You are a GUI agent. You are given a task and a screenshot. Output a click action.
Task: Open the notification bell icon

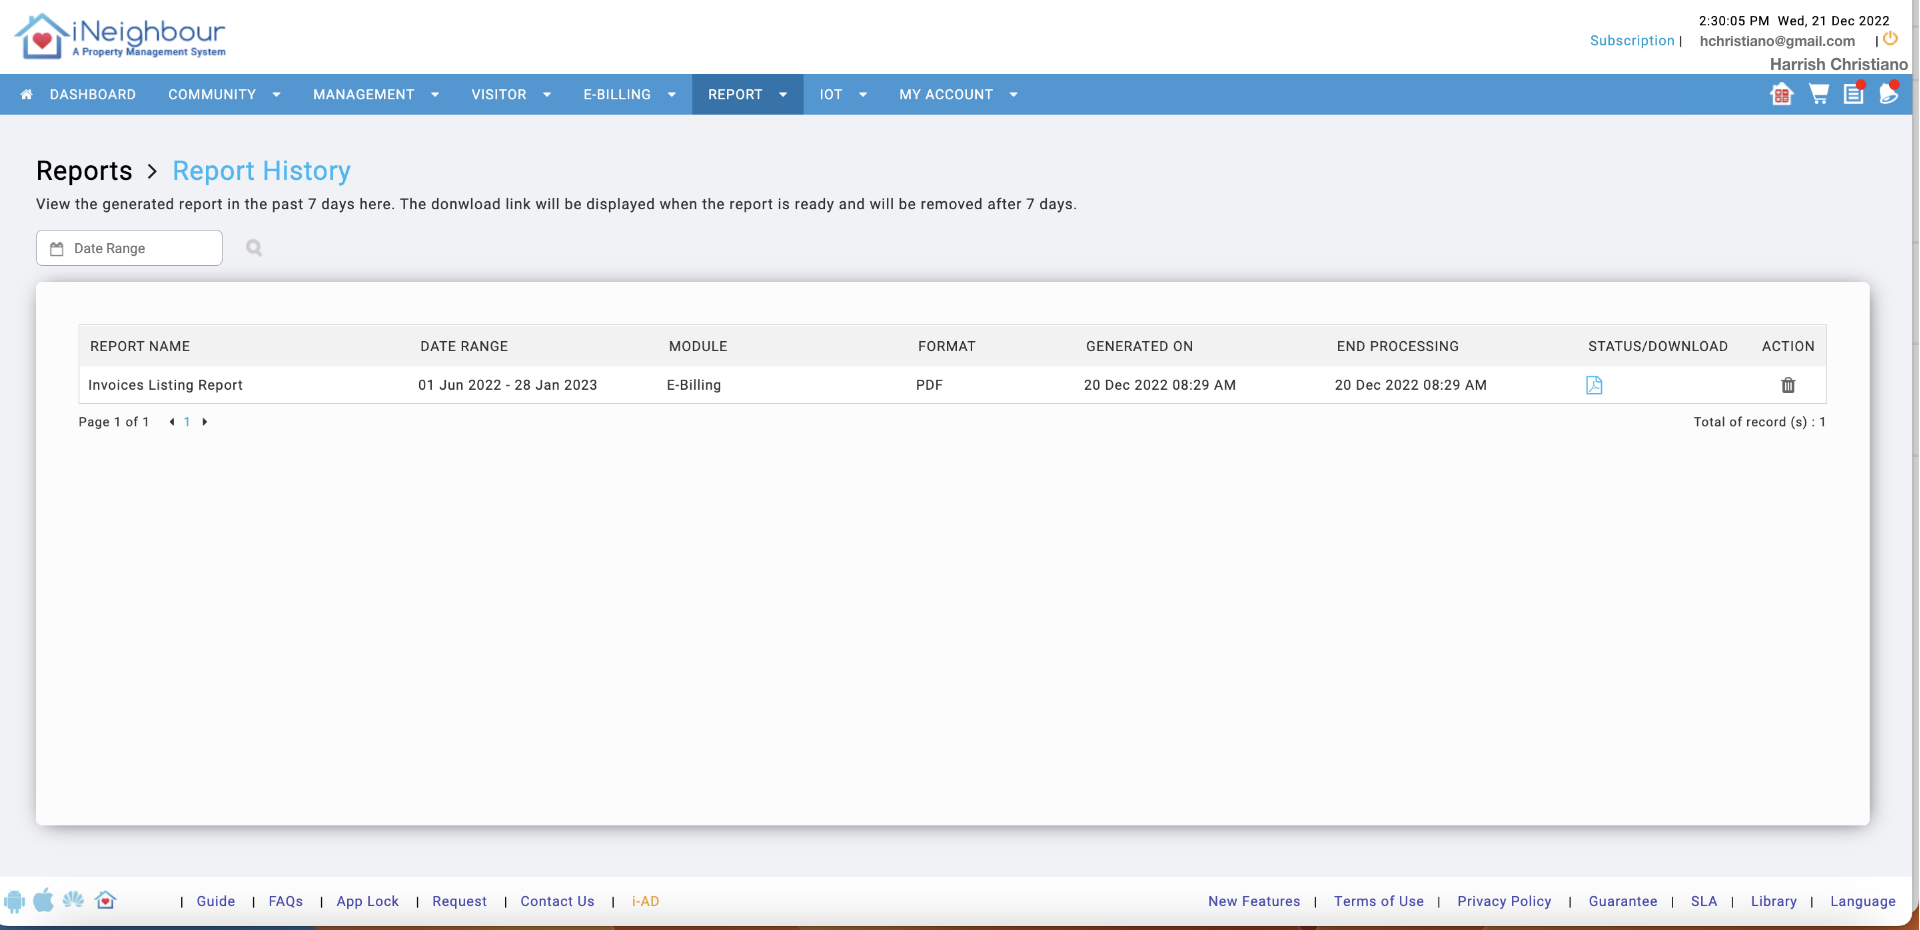click(1888, 94)
